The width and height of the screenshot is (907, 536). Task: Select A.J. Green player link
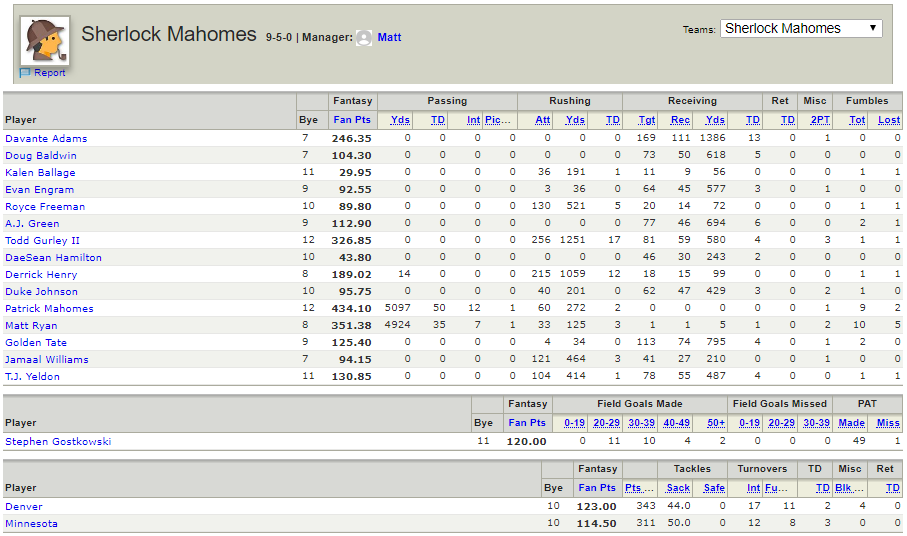pos(32,224)
